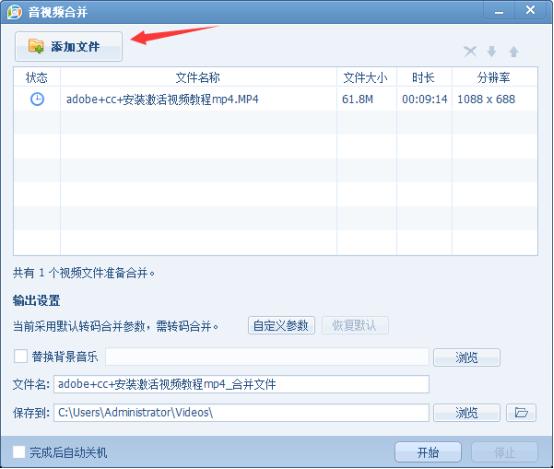Click the delete X icon above list
The width and height of the screenshot is (554, 469).
click(x=470, y=52)
